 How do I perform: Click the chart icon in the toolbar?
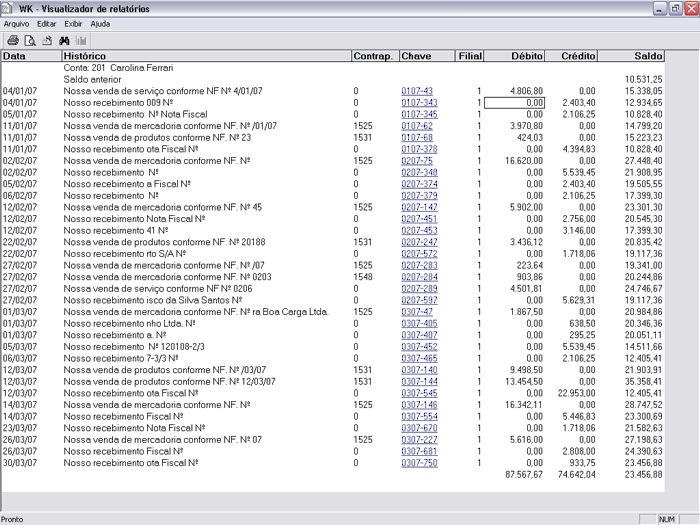coord(81,40)
